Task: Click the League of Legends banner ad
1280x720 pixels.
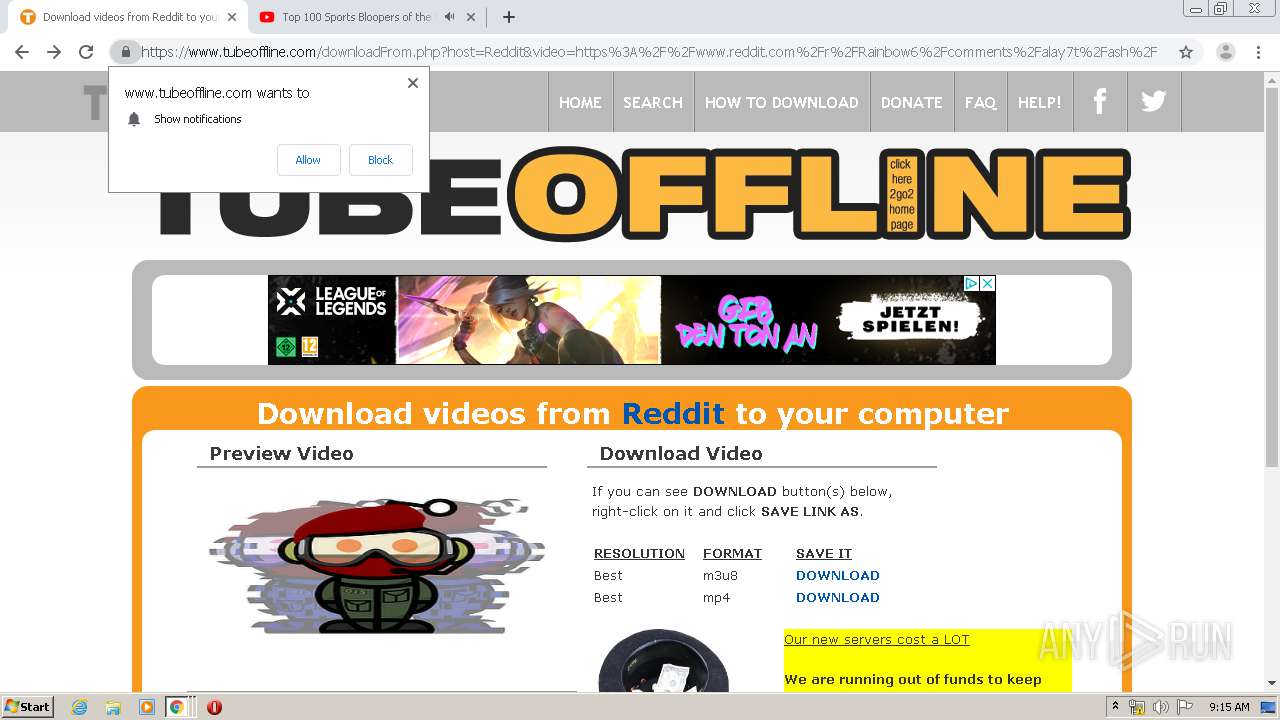Action: [632, 320]
